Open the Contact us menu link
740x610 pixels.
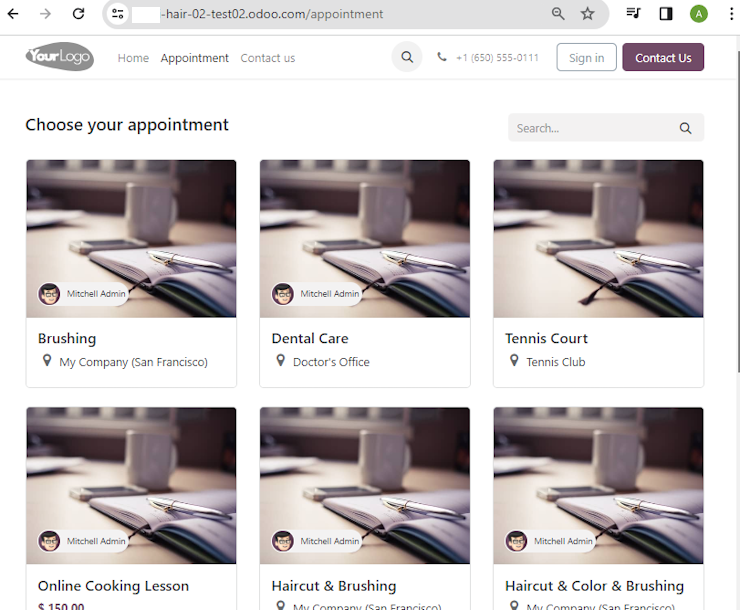click(268, 58)
